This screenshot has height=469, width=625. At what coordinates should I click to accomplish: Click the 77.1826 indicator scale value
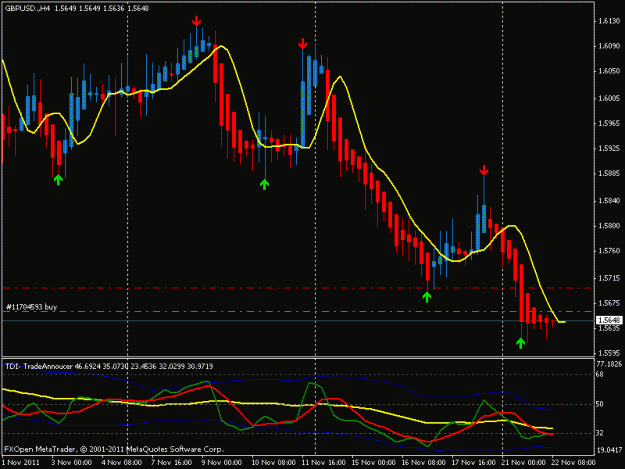pyautogui.click(x=609, y=364)
